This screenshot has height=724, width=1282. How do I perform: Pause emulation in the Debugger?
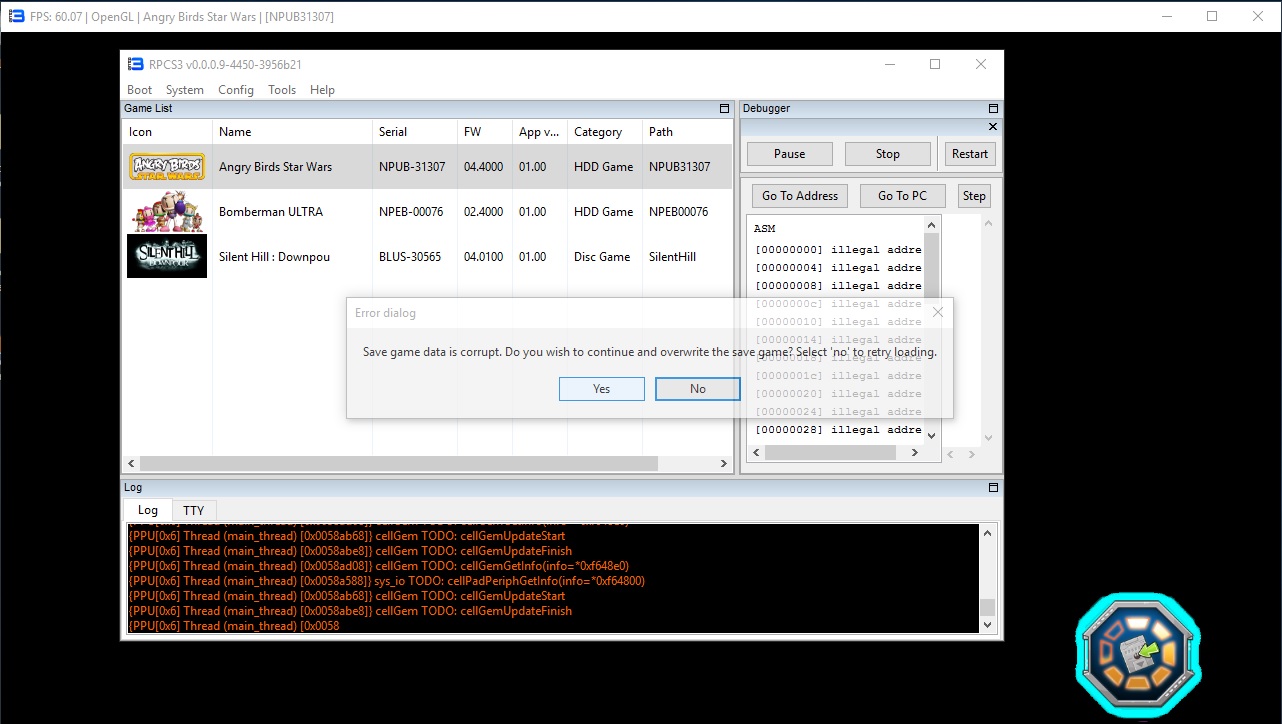tap(789, 154)
